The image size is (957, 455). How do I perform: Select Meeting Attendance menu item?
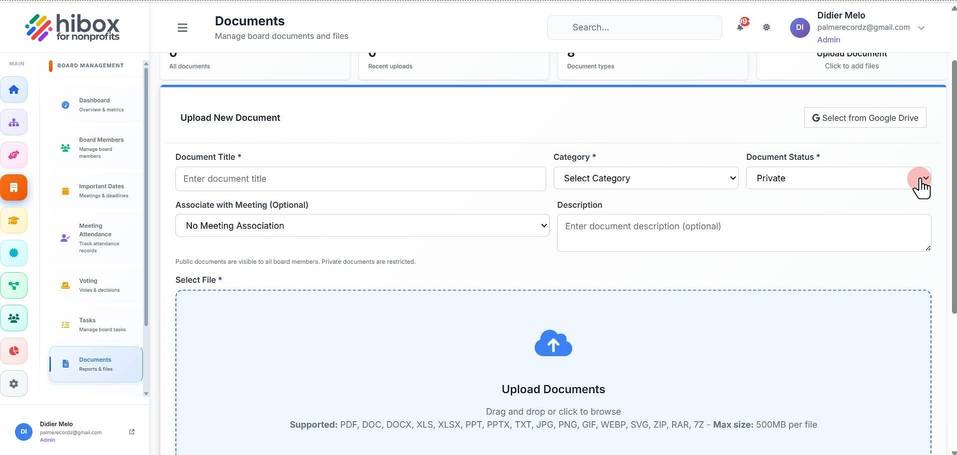tap(96, 238)
